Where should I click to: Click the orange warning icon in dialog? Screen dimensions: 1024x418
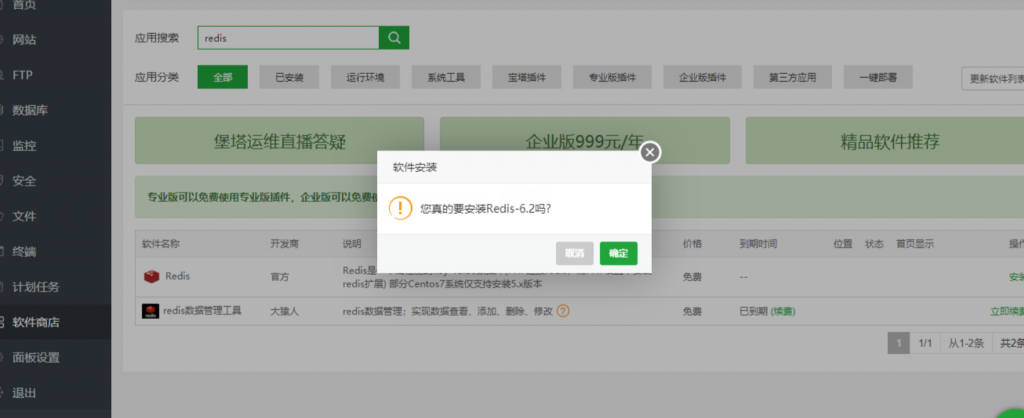(x=400, y=208)
